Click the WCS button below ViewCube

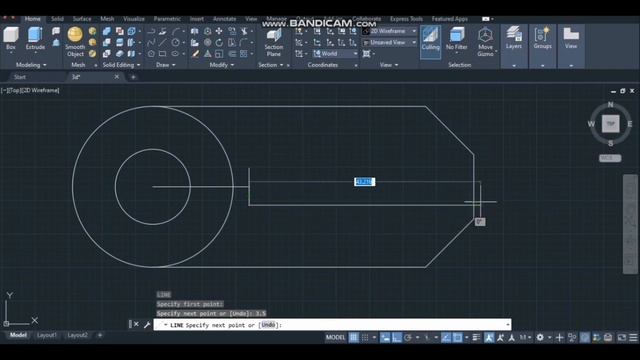click(x=610, y=158)
